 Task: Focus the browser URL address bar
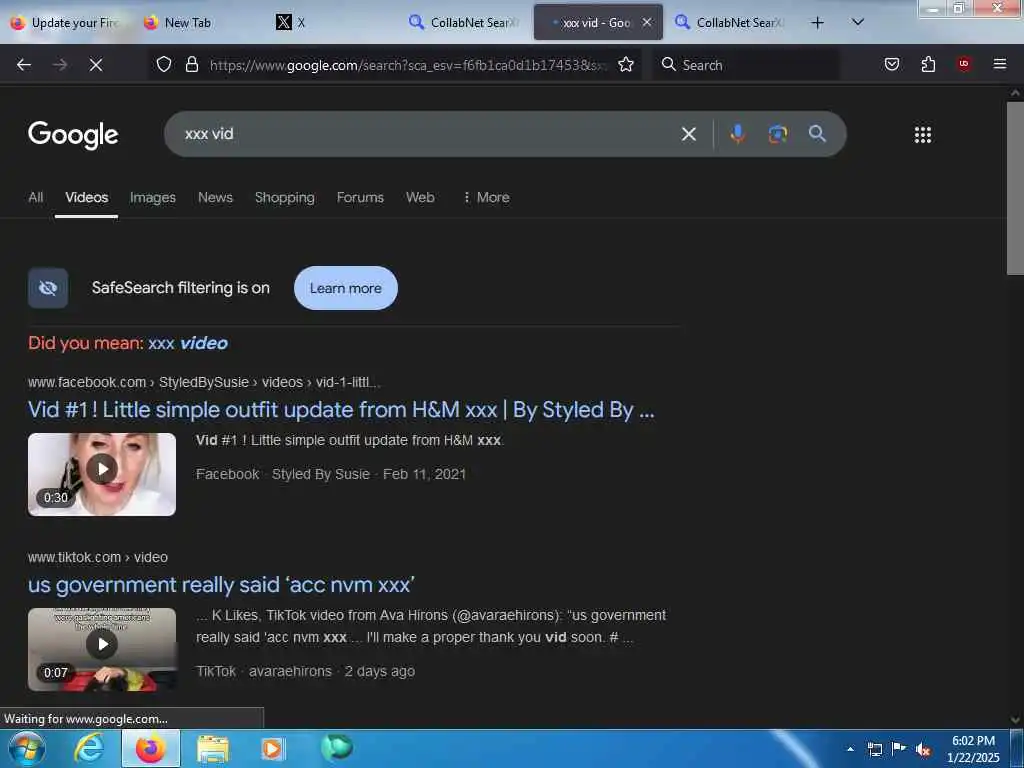point(408,65)
